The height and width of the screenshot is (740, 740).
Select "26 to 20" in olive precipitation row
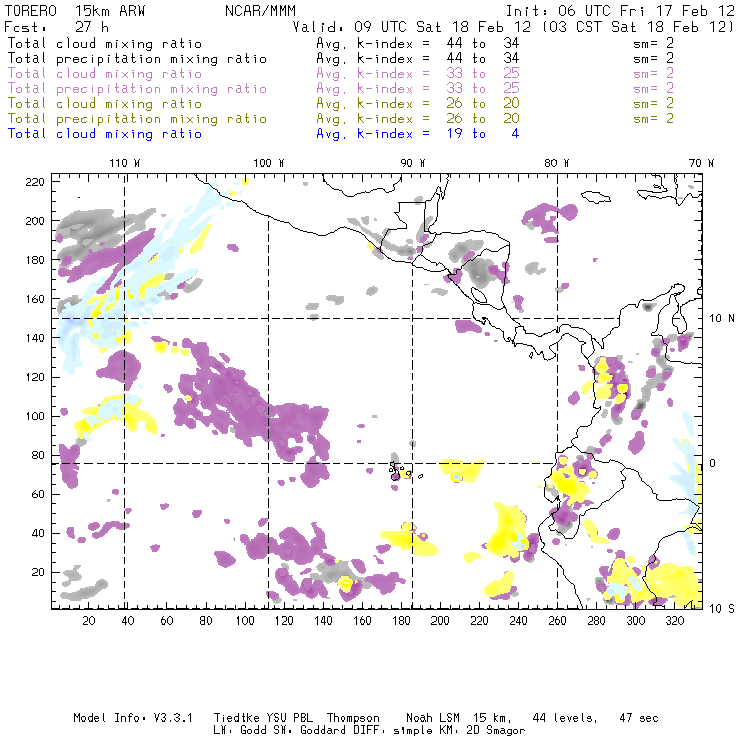point(483,118)
